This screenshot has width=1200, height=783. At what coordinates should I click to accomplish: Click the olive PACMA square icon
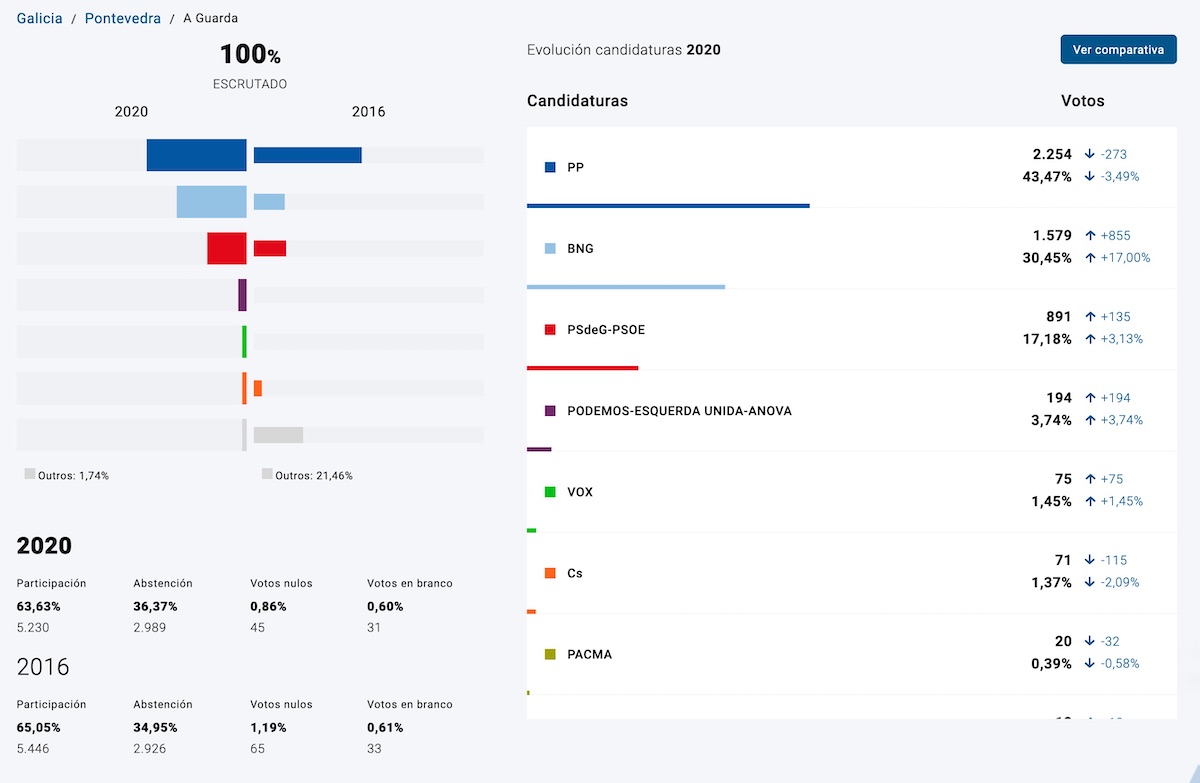point(550,654)
